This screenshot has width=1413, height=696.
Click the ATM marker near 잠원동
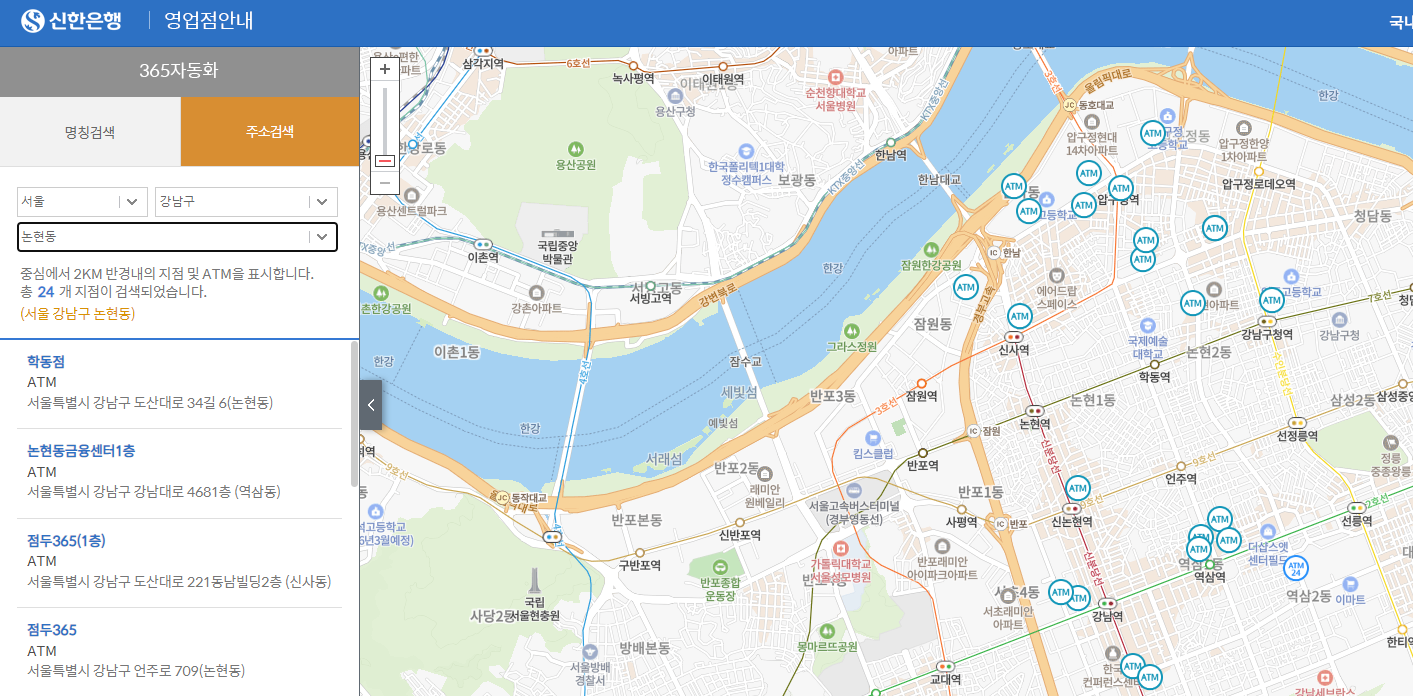coord(965,287)
